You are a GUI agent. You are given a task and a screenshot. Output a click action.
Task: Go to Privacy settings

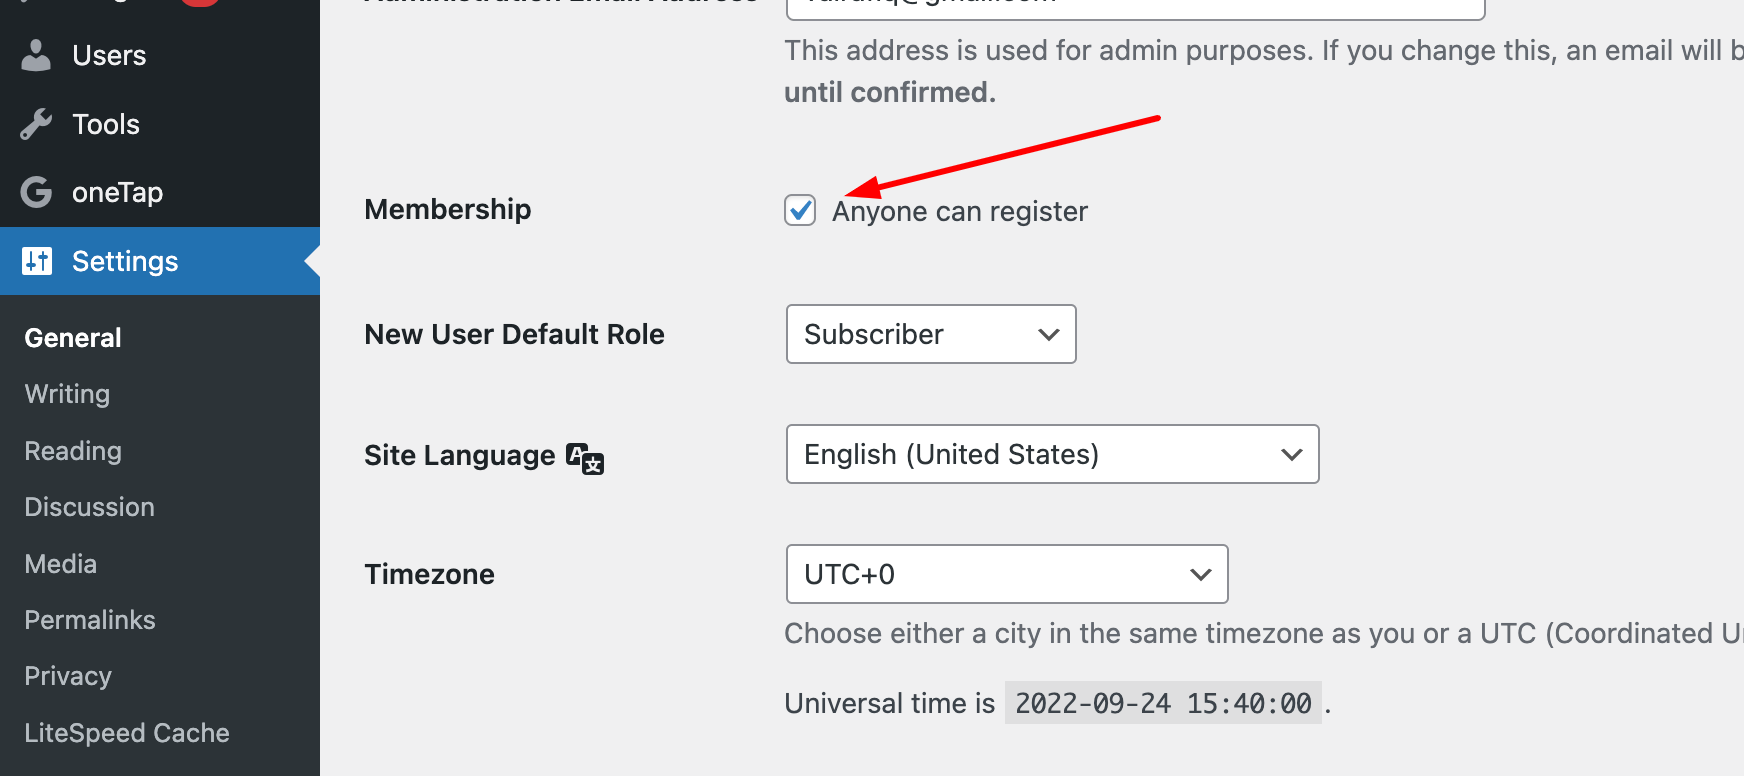point(68,676)
